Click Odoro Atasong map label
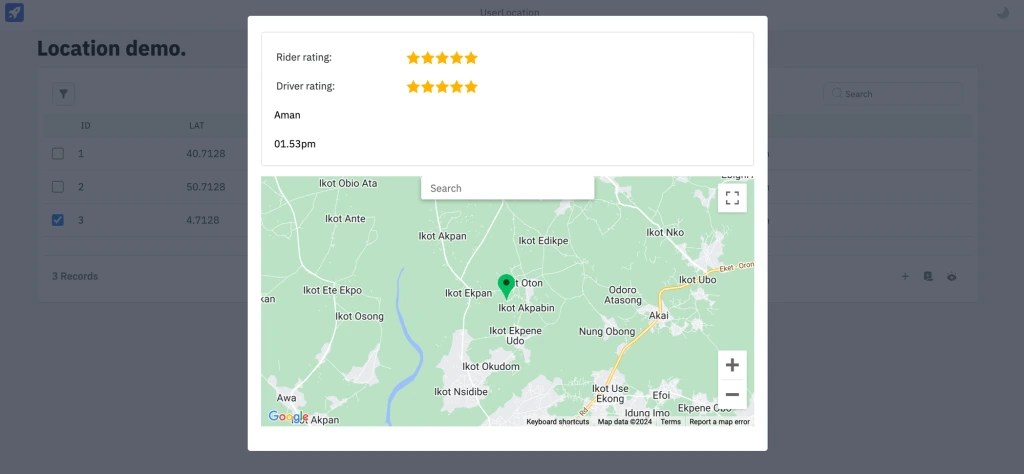Image resolution: width=1024 pixels, height=474 pixels. click(x=622, y=295)
